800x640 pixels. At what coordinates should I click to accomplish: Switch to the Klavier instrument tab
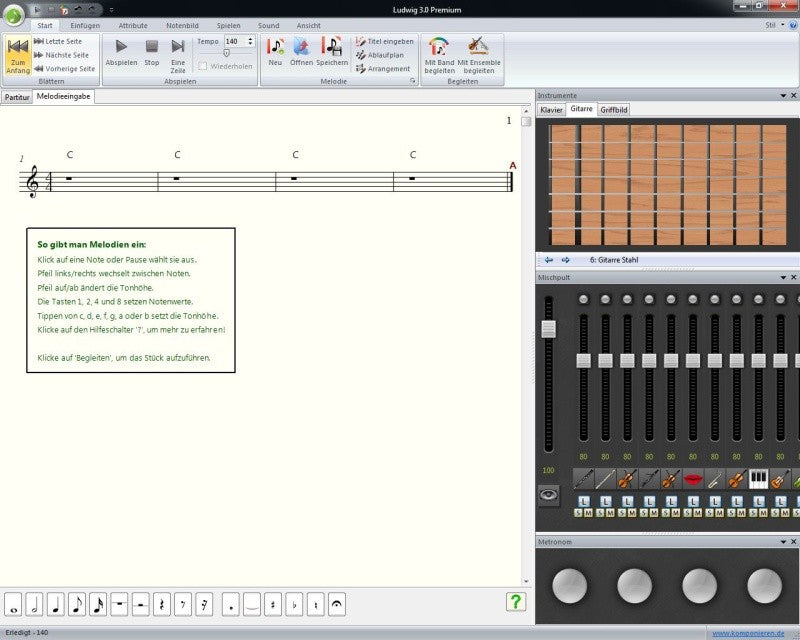[x=551, y=110]
